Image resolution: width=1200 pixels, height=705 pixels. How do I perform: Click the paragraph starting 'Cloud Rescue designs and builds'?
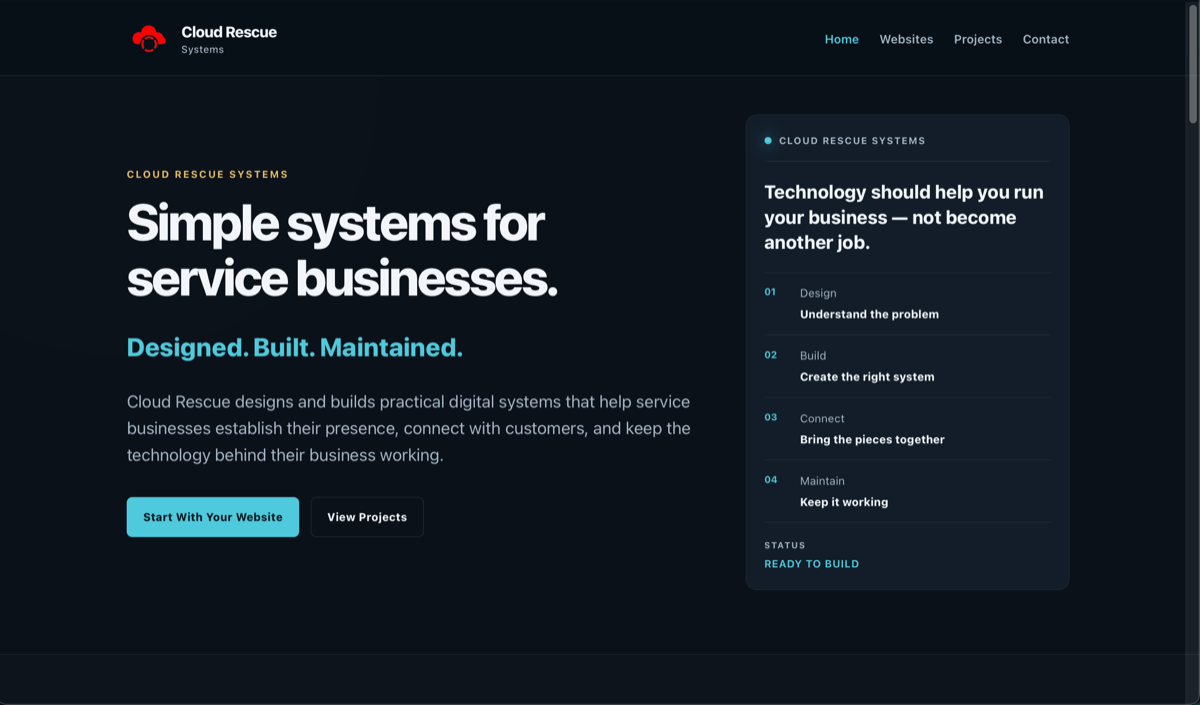409,428
